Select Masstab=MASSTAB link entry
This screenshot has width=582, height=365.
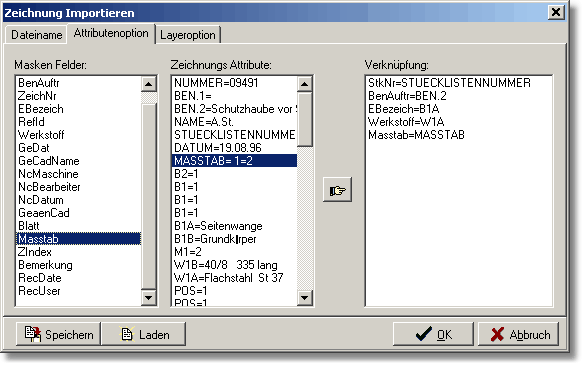tap(459, 135)
